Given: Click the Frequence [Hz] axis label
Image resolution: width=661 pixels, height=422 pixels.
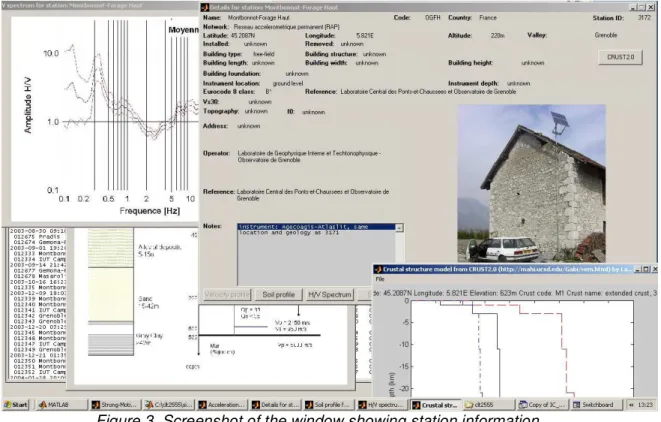Looking at the screenshot, I should (x=150, y=211).
